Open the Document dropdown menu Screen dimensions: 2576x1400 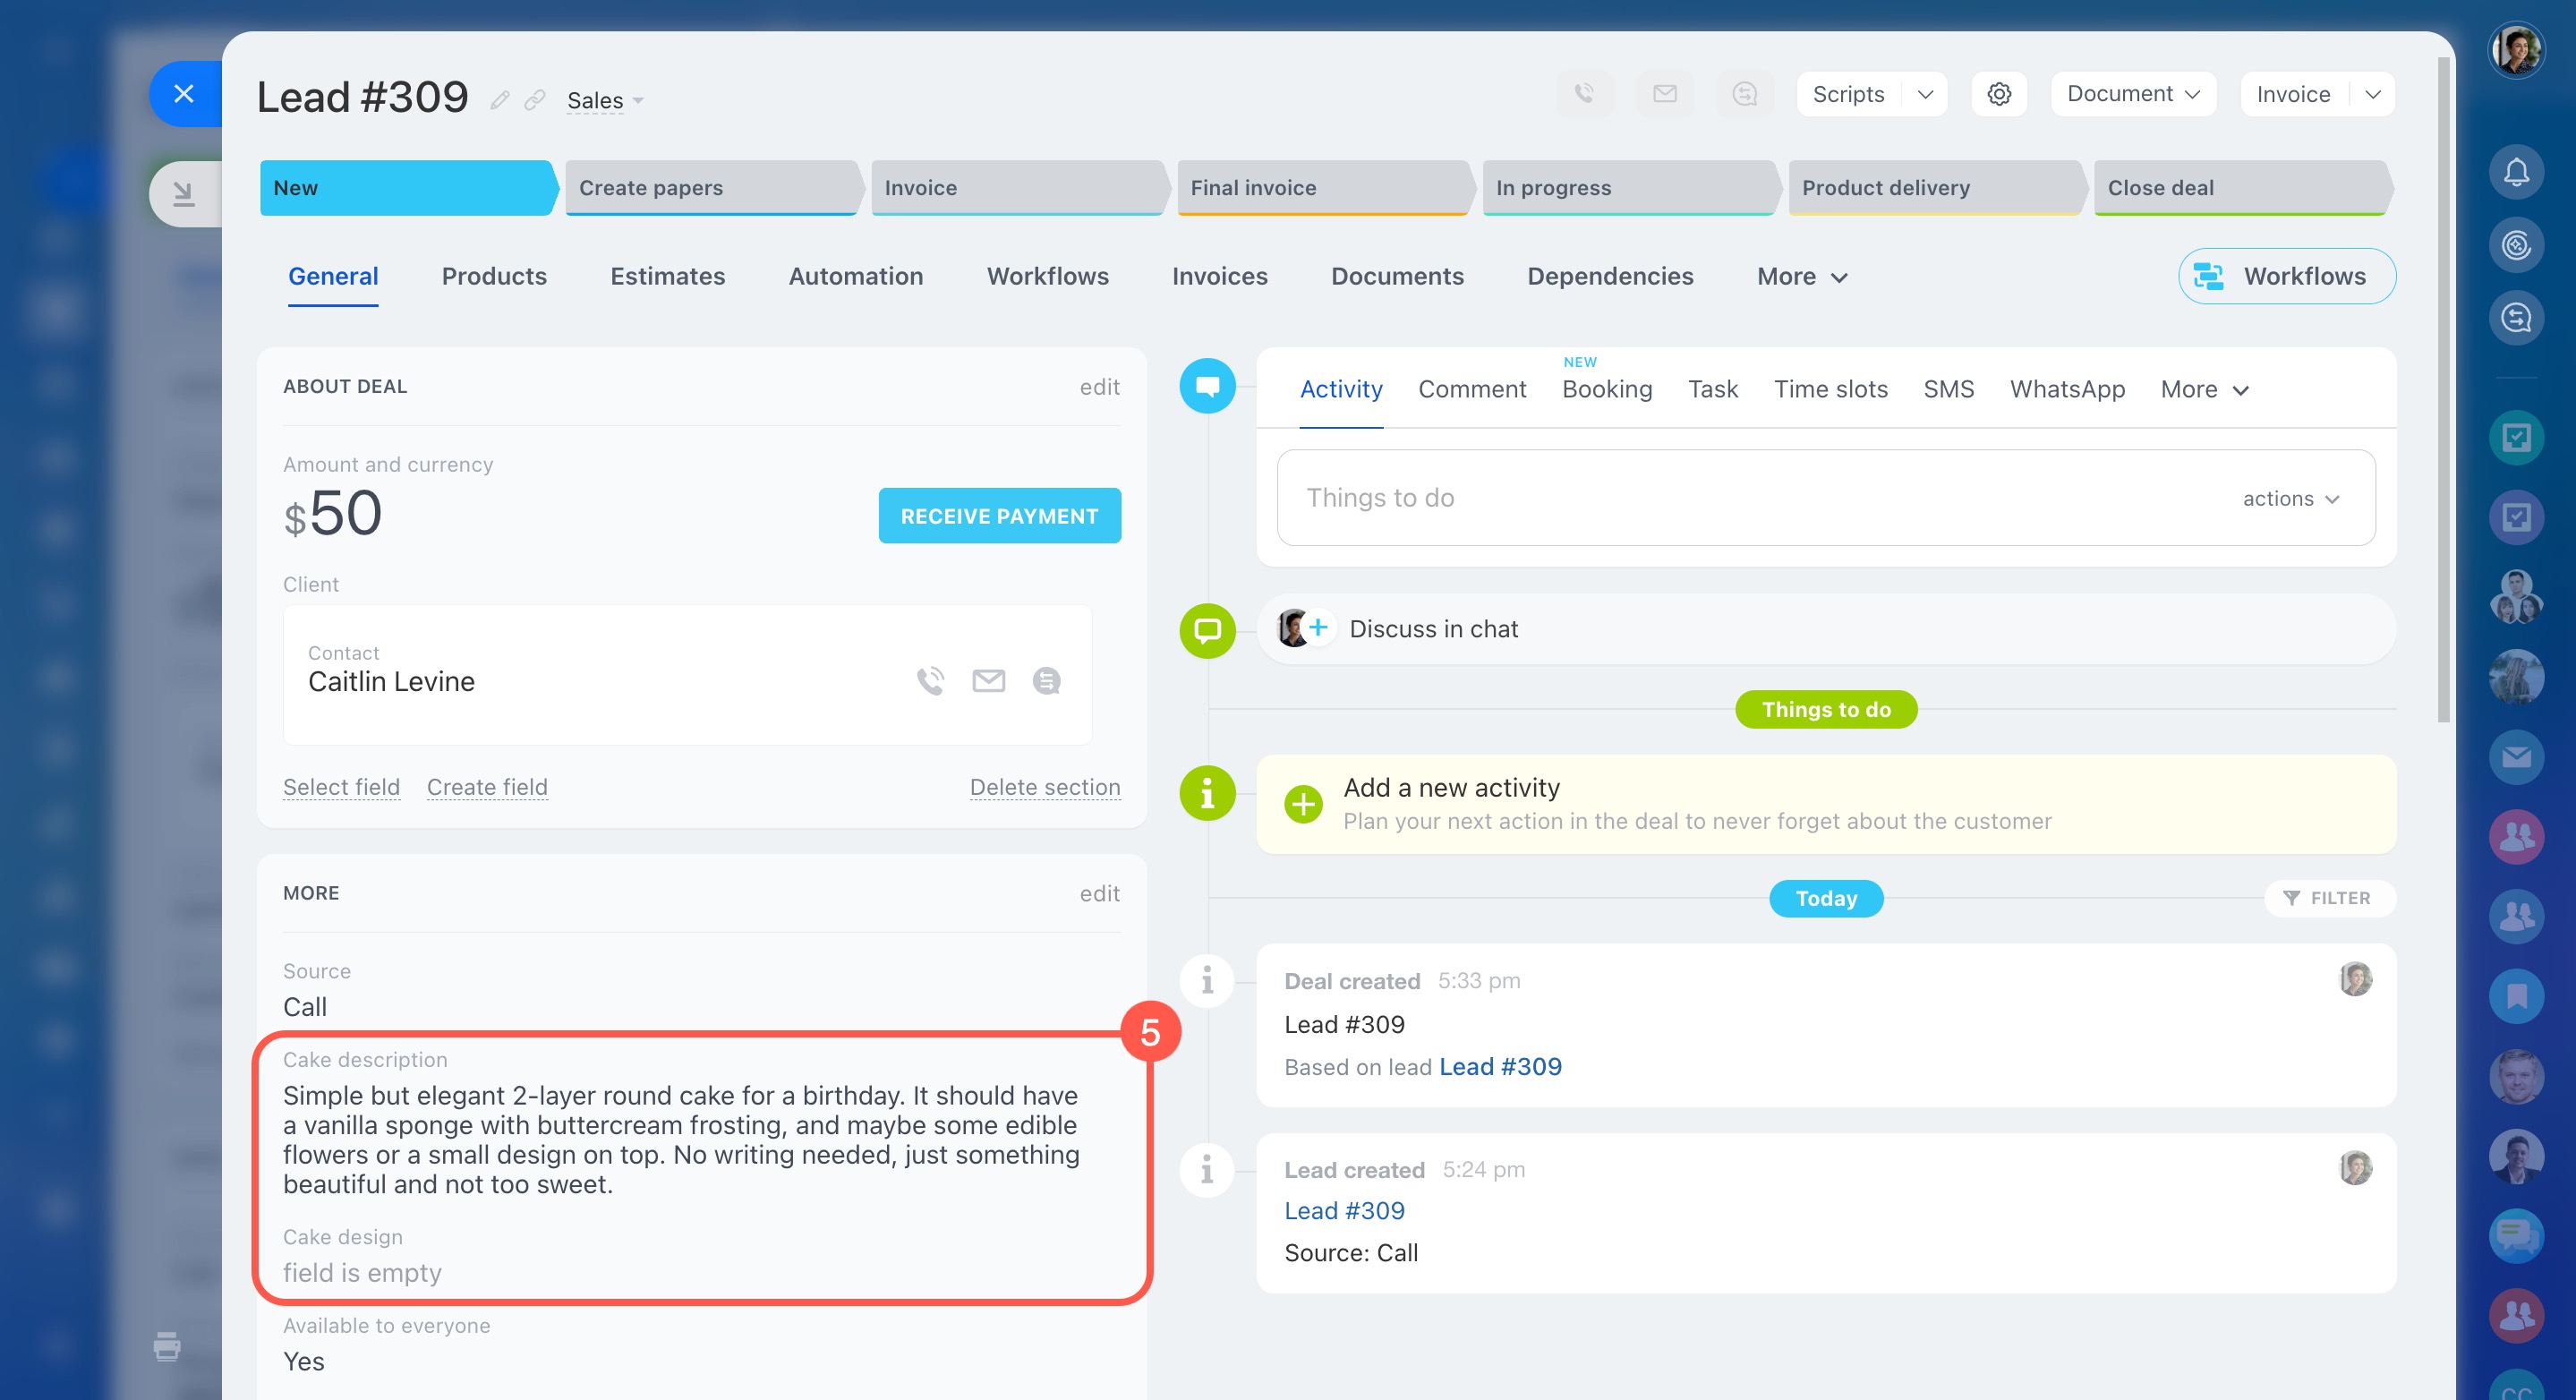coord(2132,94)
